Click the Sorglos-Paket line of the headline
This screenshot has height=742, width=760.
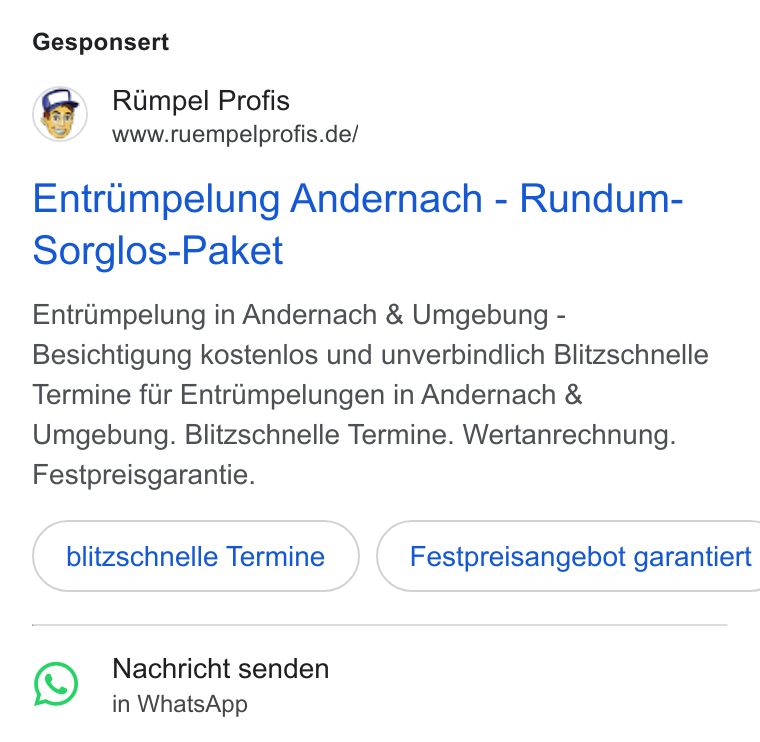pyautogui.click(x=158, y=251)
